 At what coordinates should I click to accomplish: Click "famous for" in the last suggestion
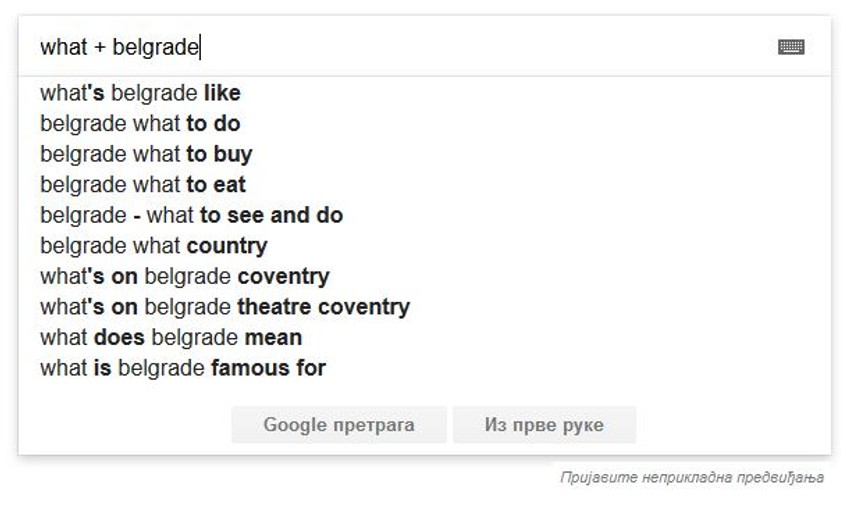[268, 368]
